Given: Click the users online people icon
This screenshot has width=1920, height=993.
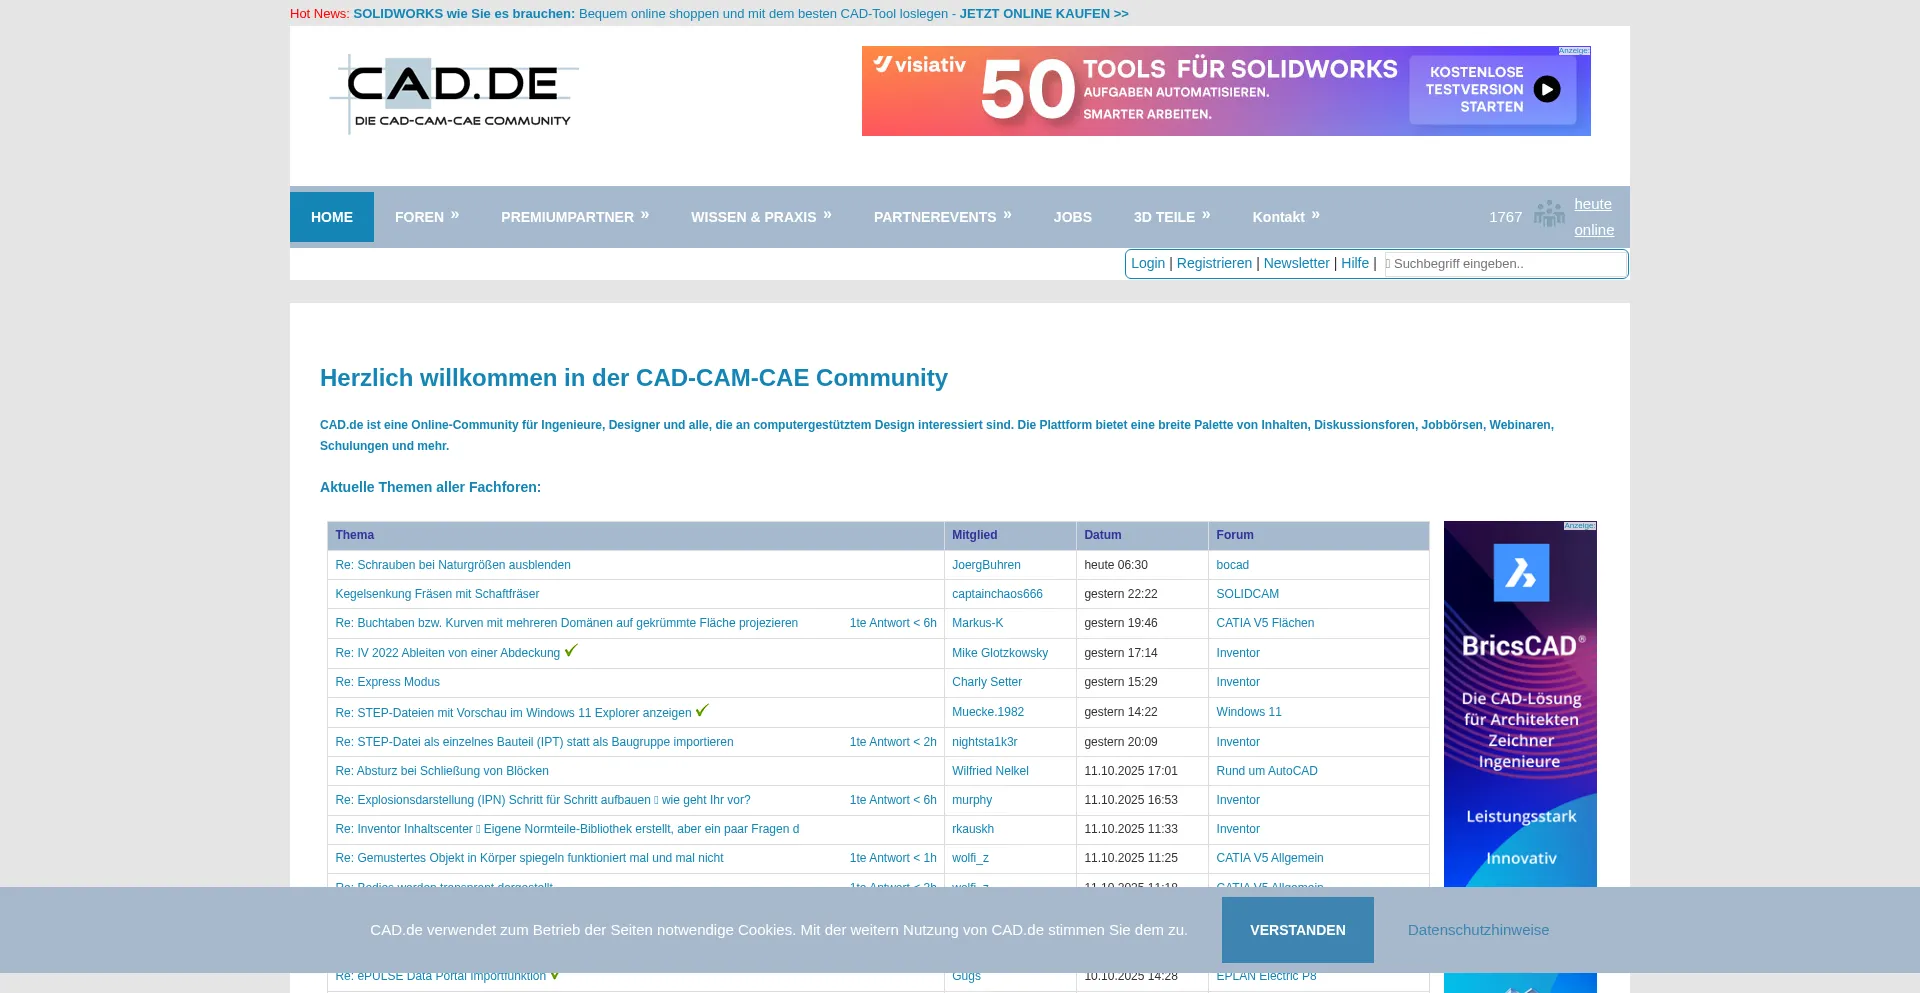Looking at the screenshot, I should tap(1548, 214).
